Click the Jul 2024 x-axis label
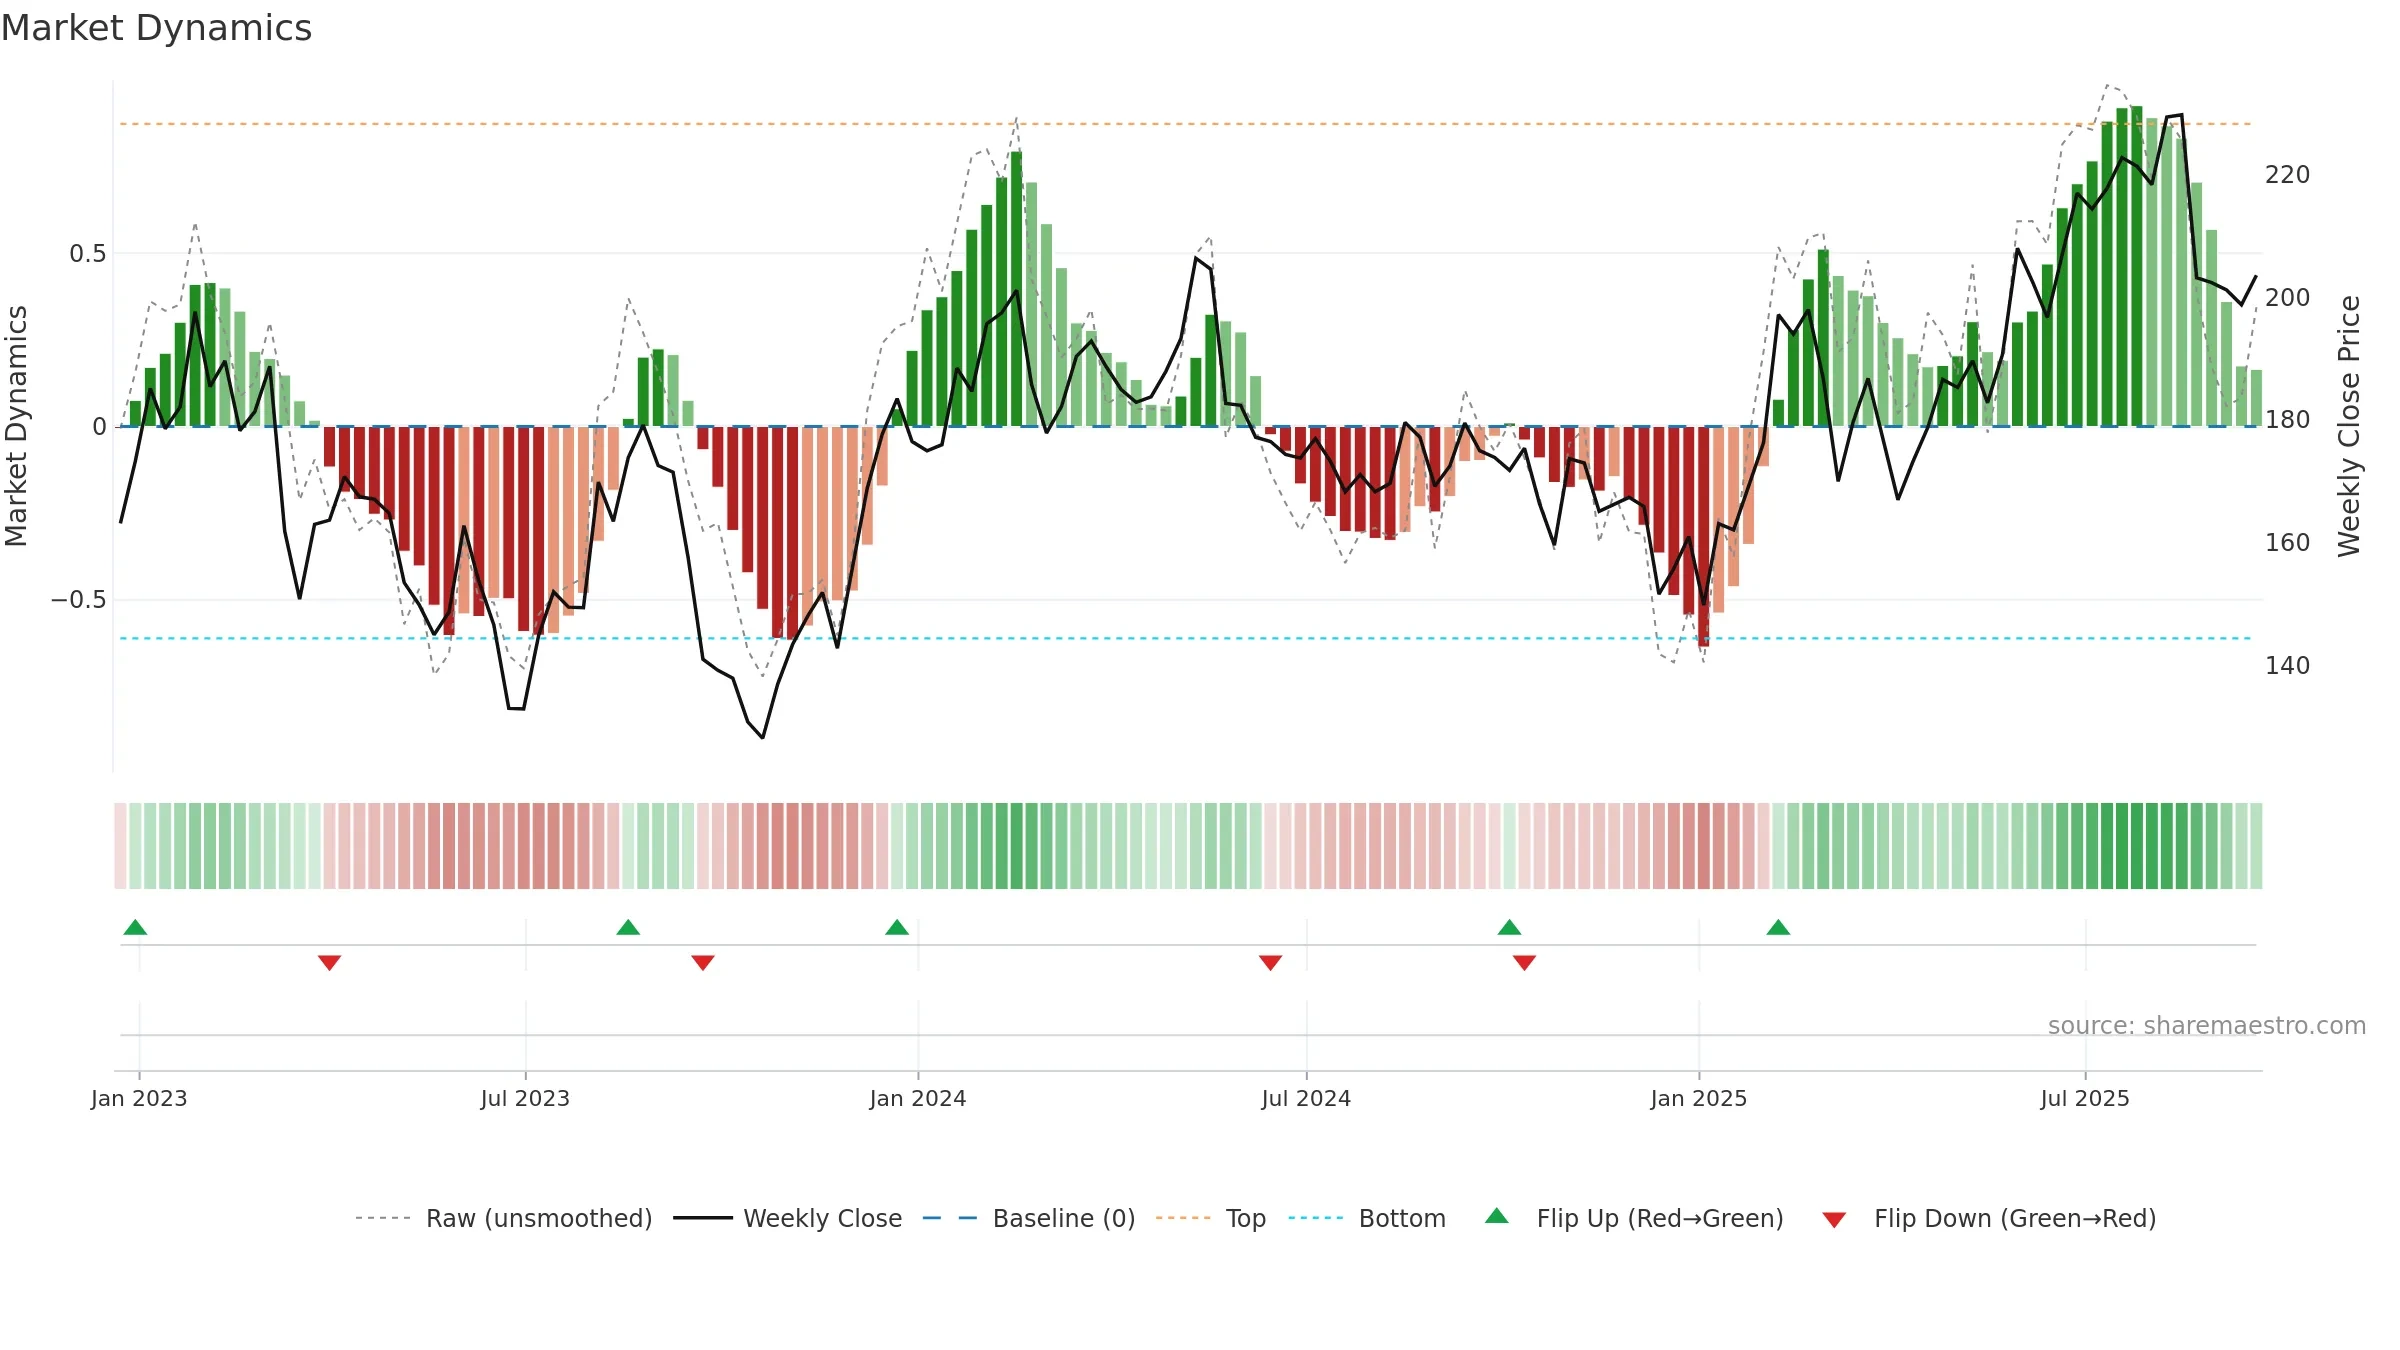Screen dimensions: 2400x1350 click(1306, 1098)
